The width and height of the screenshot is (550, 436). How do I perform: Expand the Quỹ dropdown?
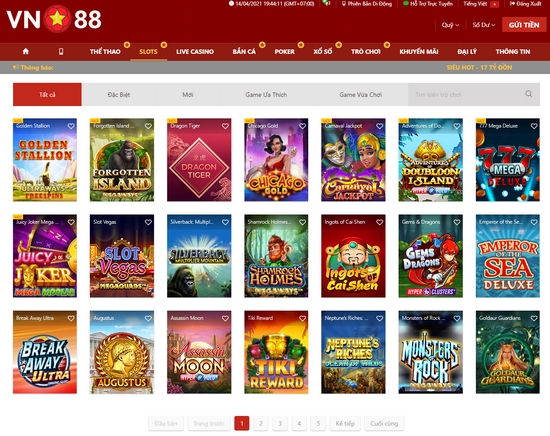coord(450,25)
